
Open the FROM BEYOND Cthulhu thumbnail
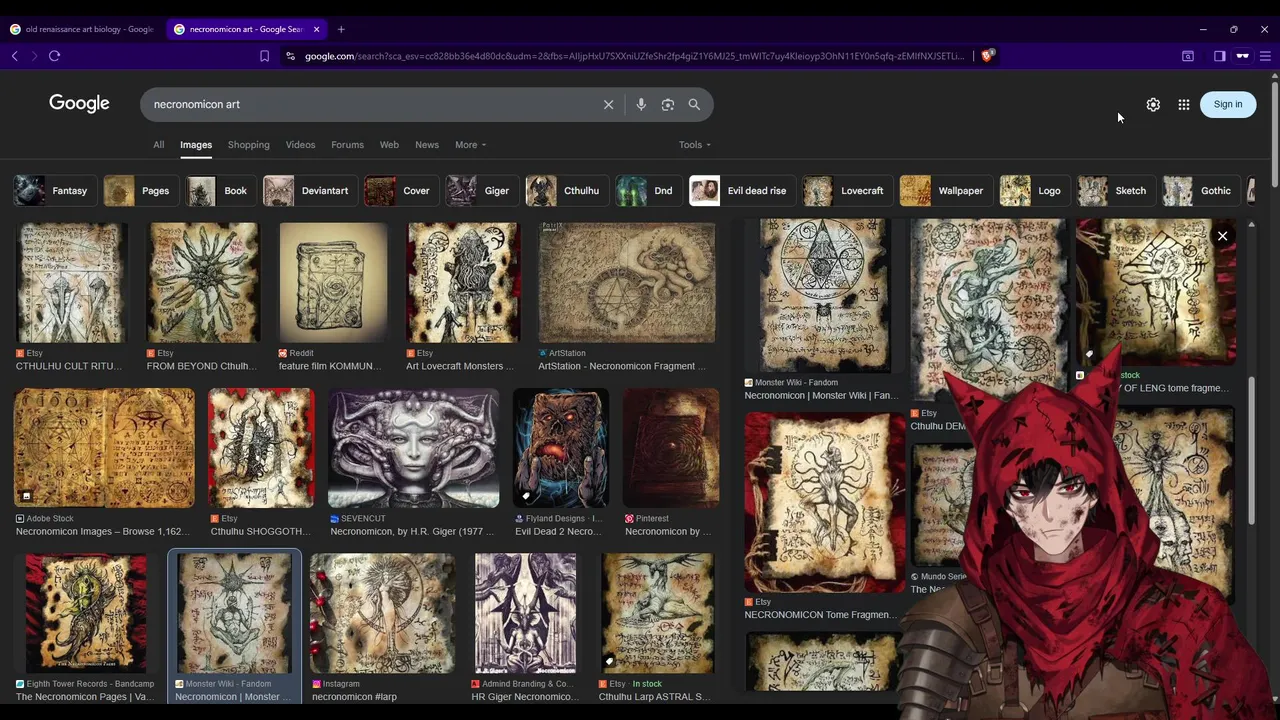[203, 283]
